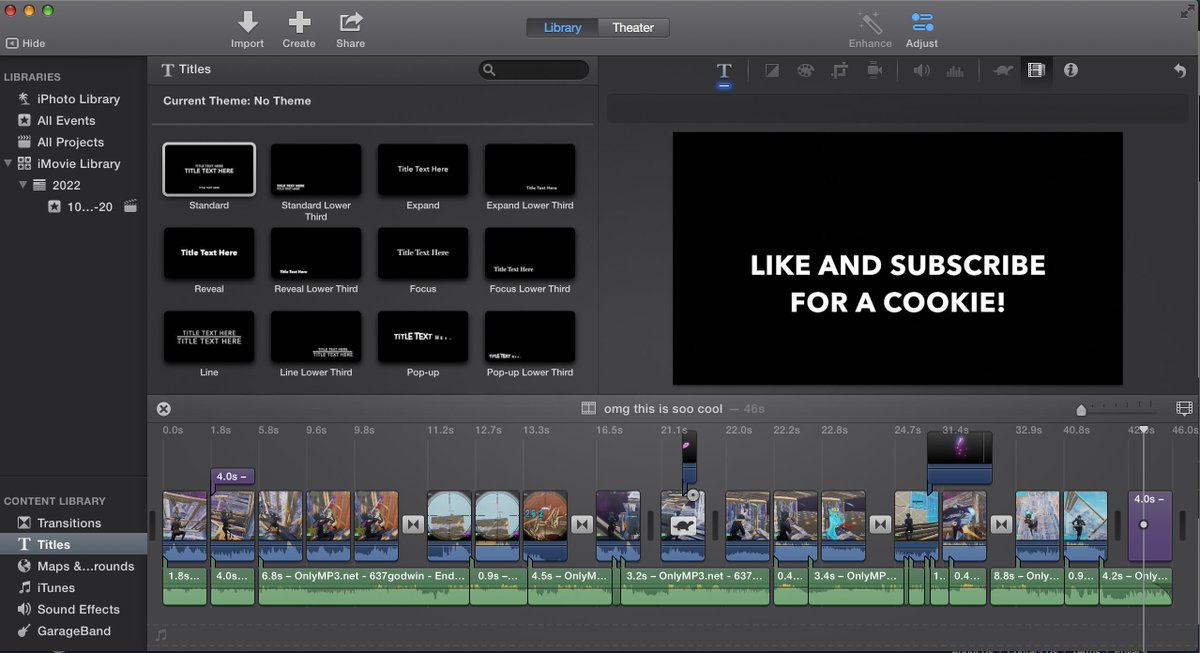
Task: Select the Reveal Lower Third title
Action: tap(316, 253)
